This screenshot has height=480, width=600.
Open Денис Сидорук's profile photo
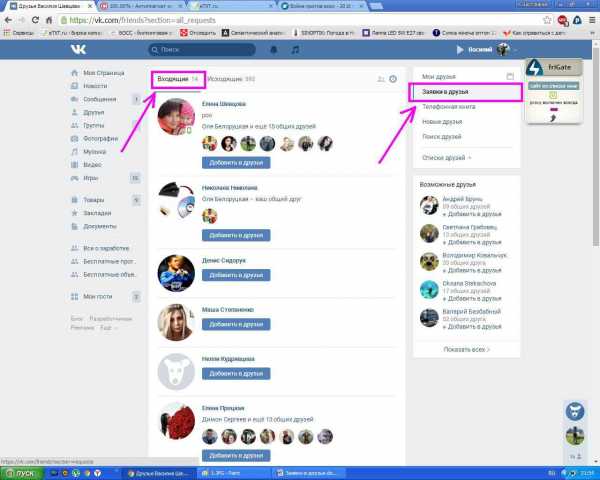click(x=176, y=273)
